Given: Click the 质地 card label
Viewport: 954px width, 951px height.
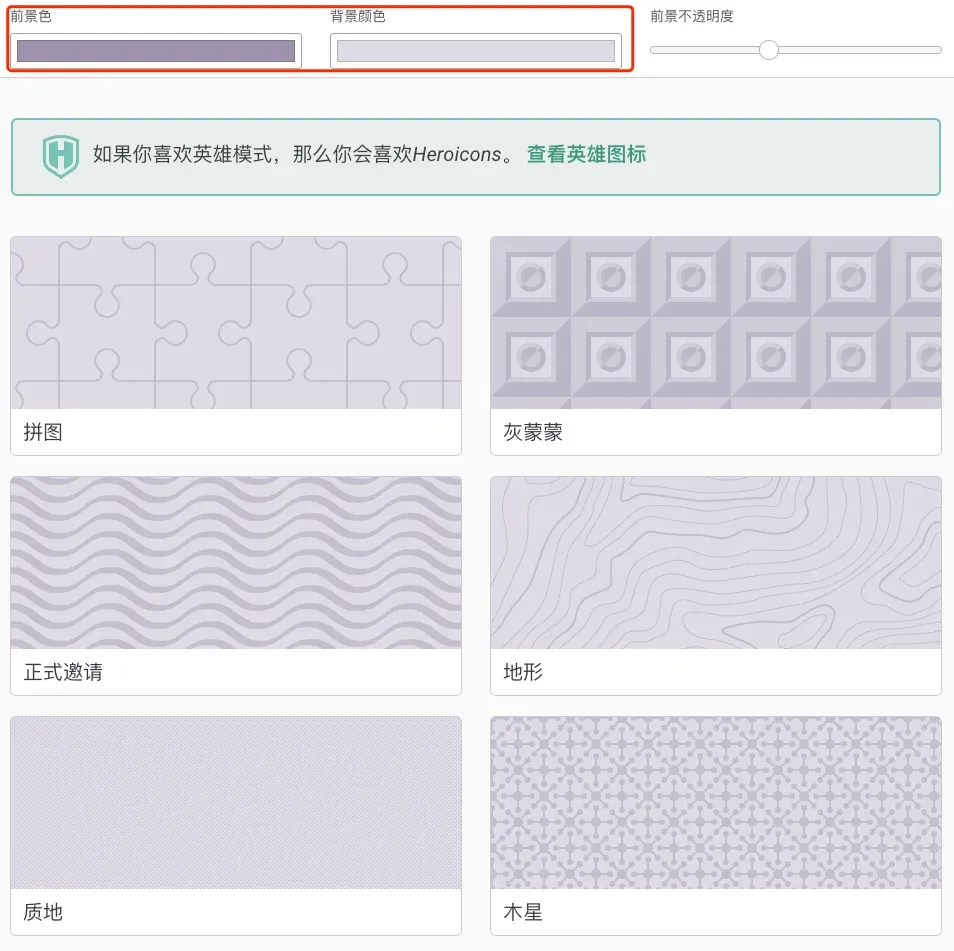Looking at the screenshot, I should (43, 912).
